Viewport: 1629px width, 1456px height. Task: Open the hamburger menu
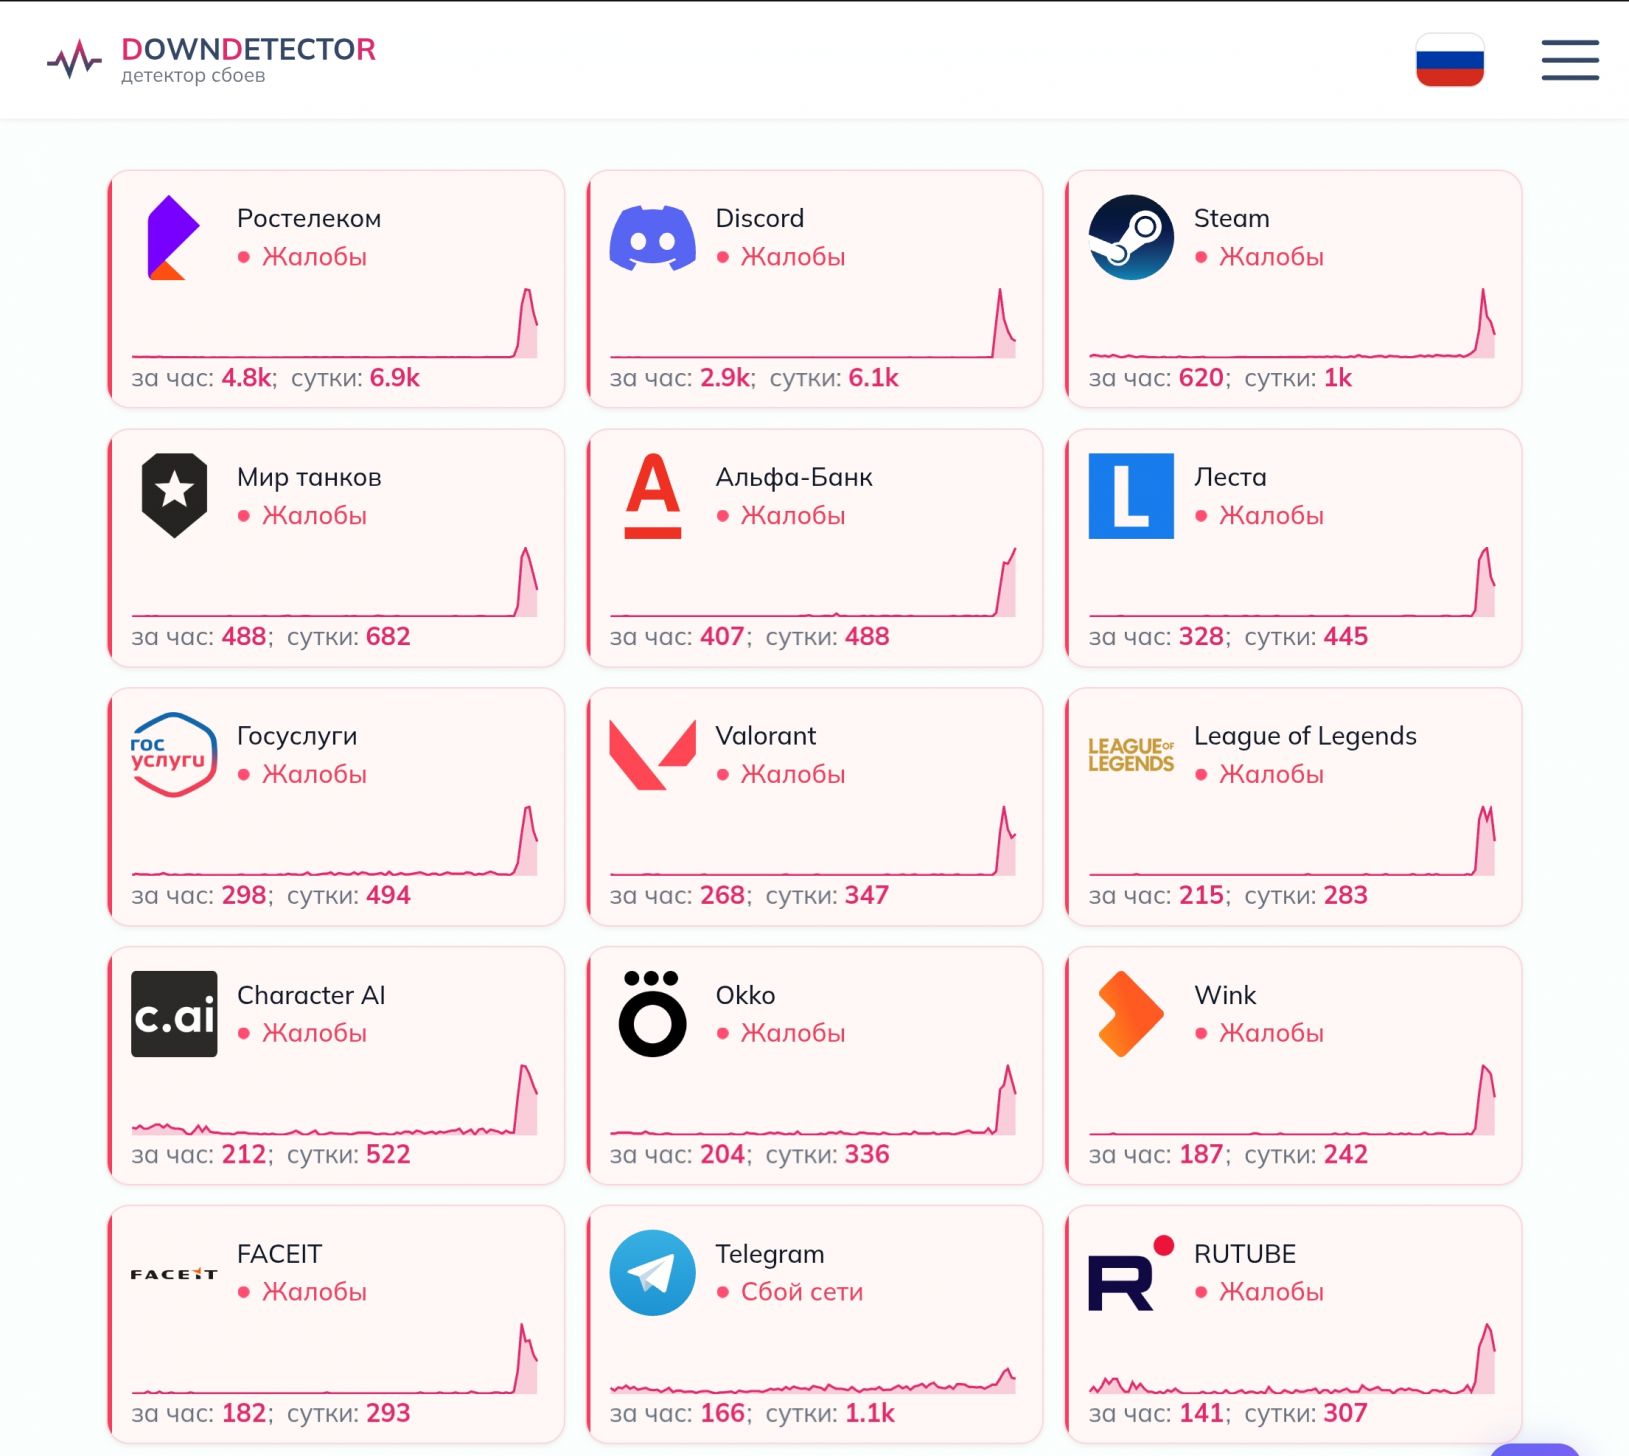click(1569, 60)
